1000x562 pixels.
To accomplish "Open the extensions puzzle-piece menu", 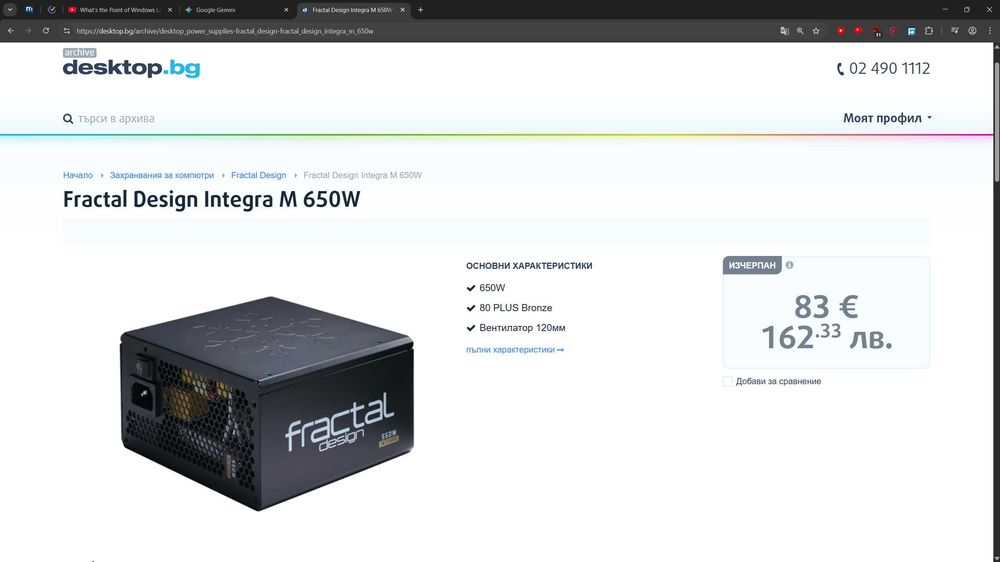I will [x=929, y=31].
